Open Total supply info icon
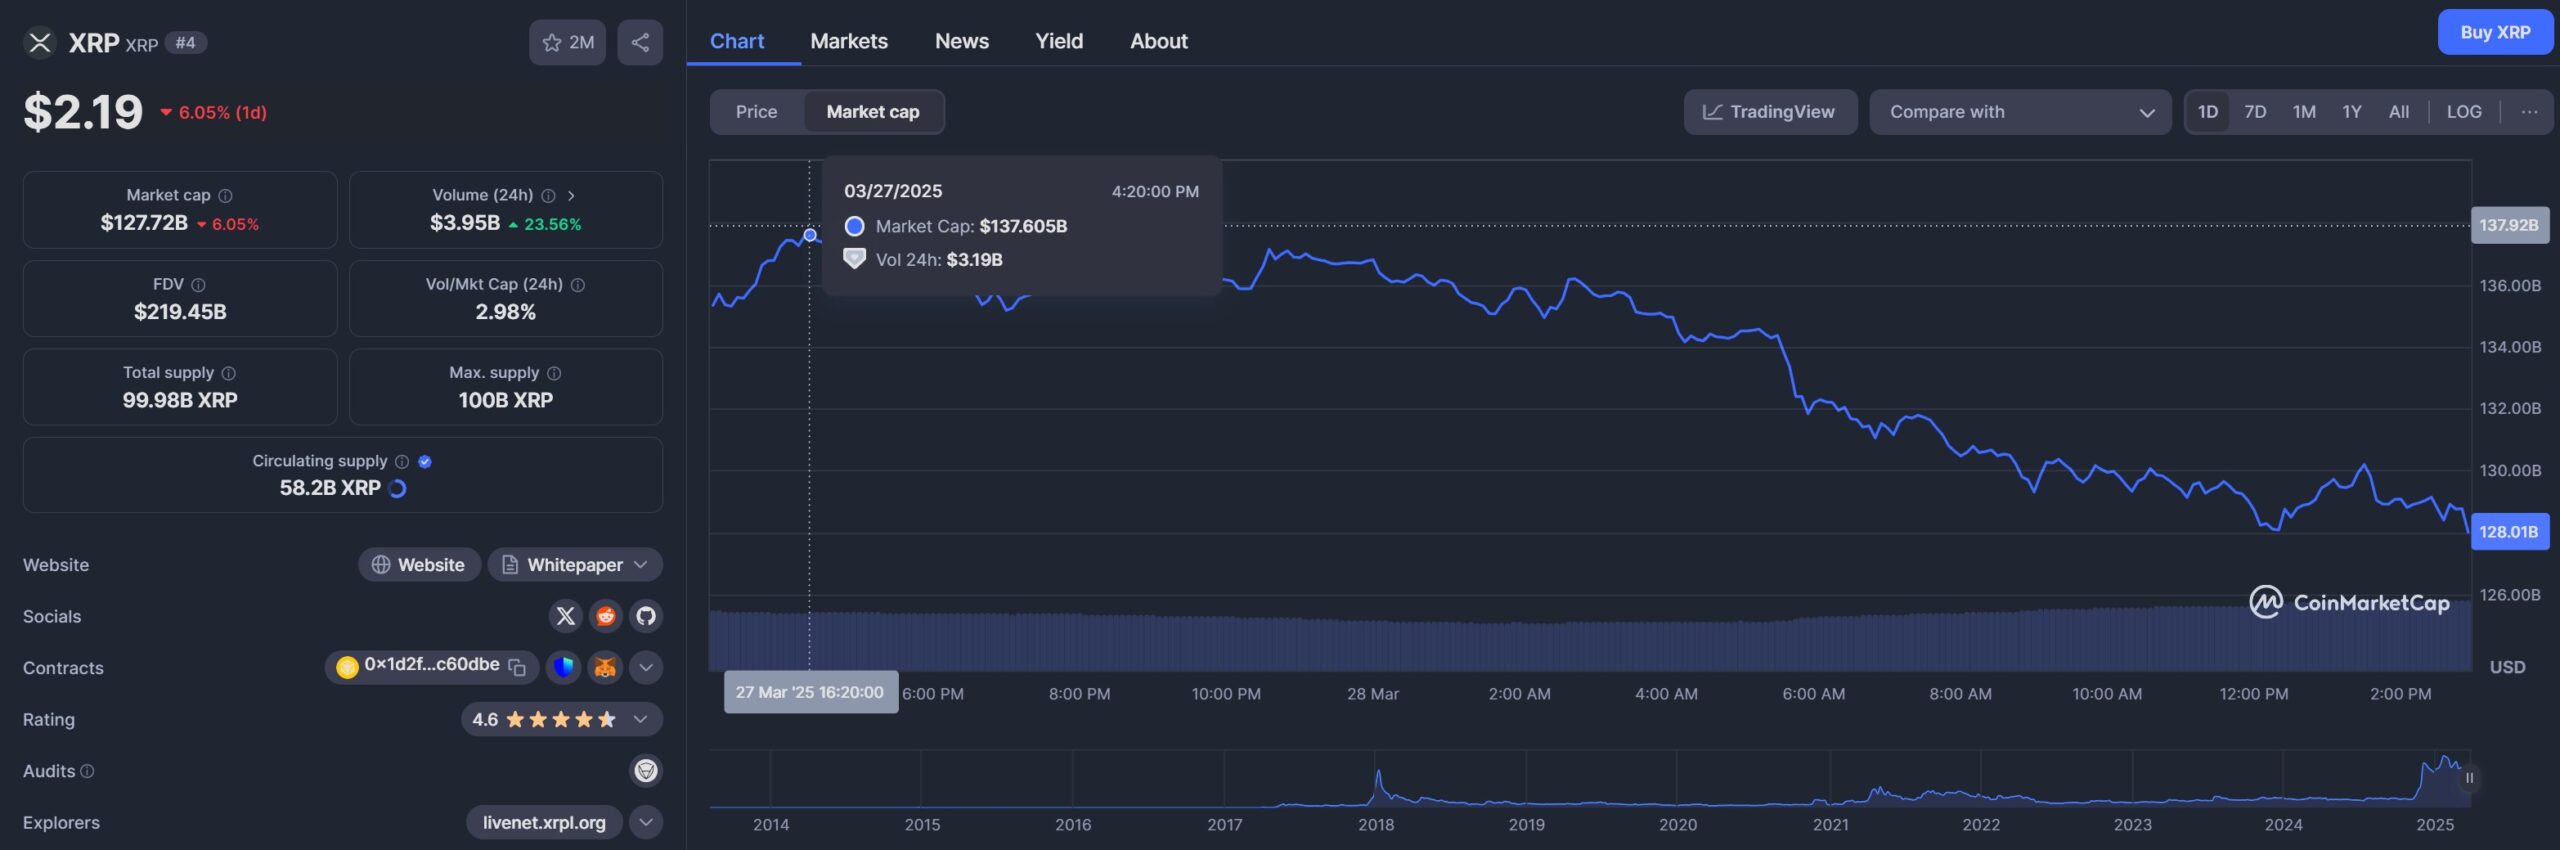Viewport: 2560px width, 850px height. [228, 373]
